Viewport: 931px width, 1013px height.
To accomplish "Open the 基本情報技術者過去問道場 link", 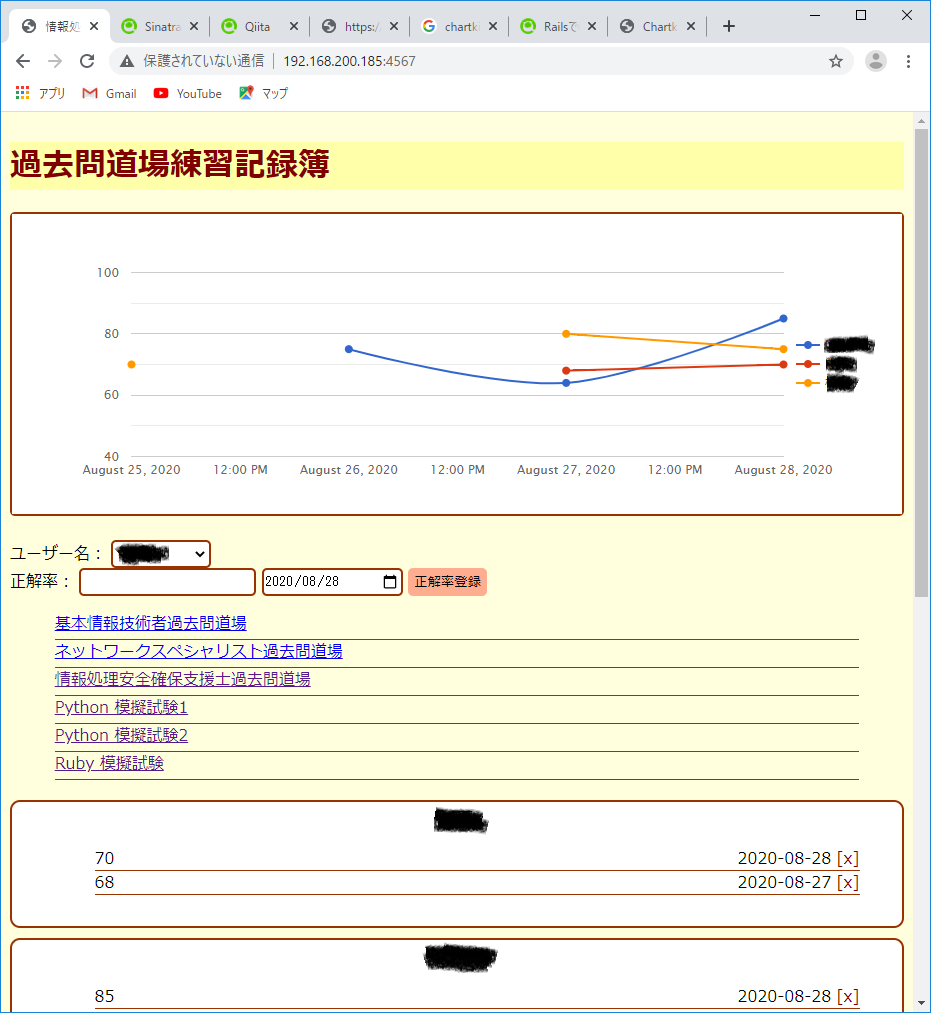I will click(x=150, y=622).
